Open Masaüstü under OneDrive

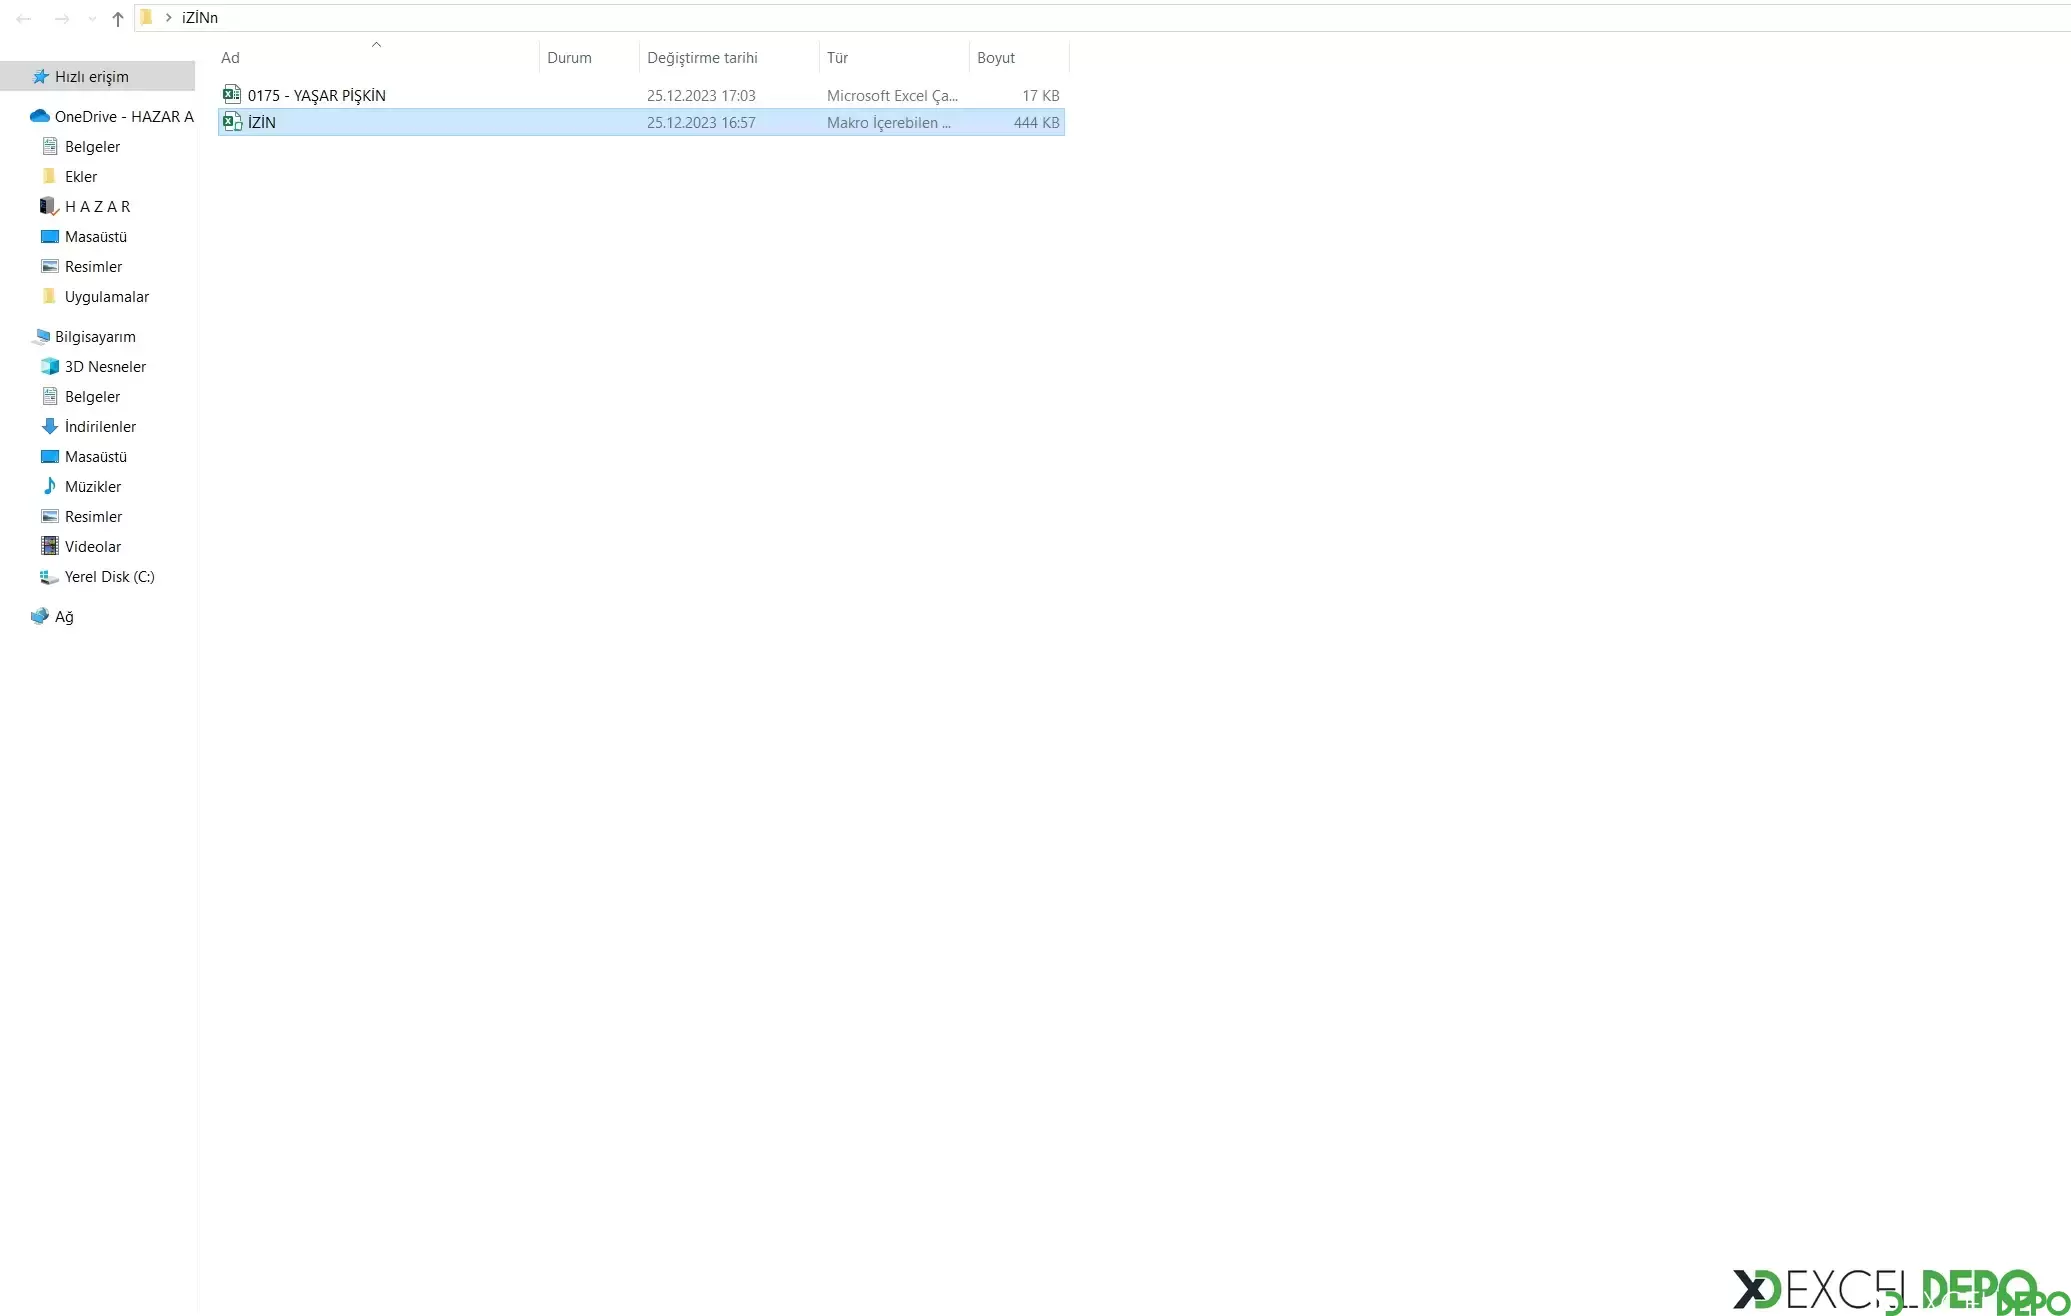coord(96,236)
